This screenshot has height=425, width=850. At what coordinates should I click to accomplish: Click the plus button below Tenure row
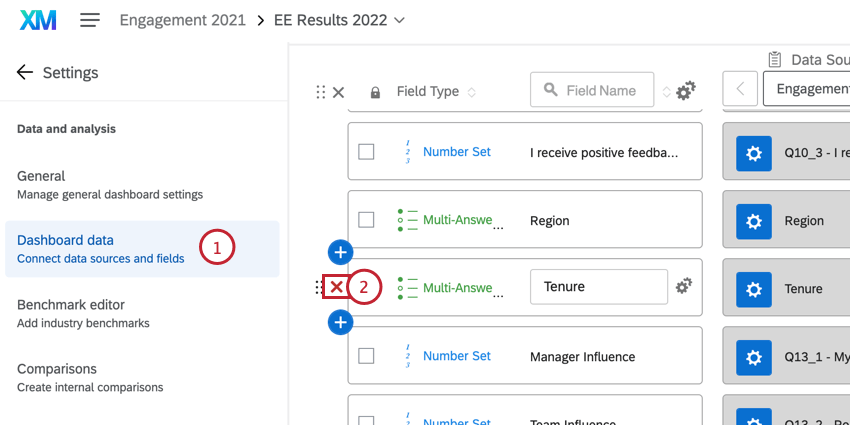click(x=340, y=322)
